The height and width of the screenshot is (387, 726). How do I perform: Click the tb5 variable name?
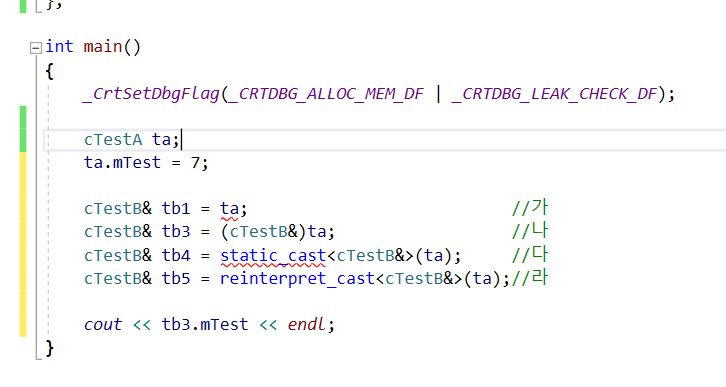point(176,279)
